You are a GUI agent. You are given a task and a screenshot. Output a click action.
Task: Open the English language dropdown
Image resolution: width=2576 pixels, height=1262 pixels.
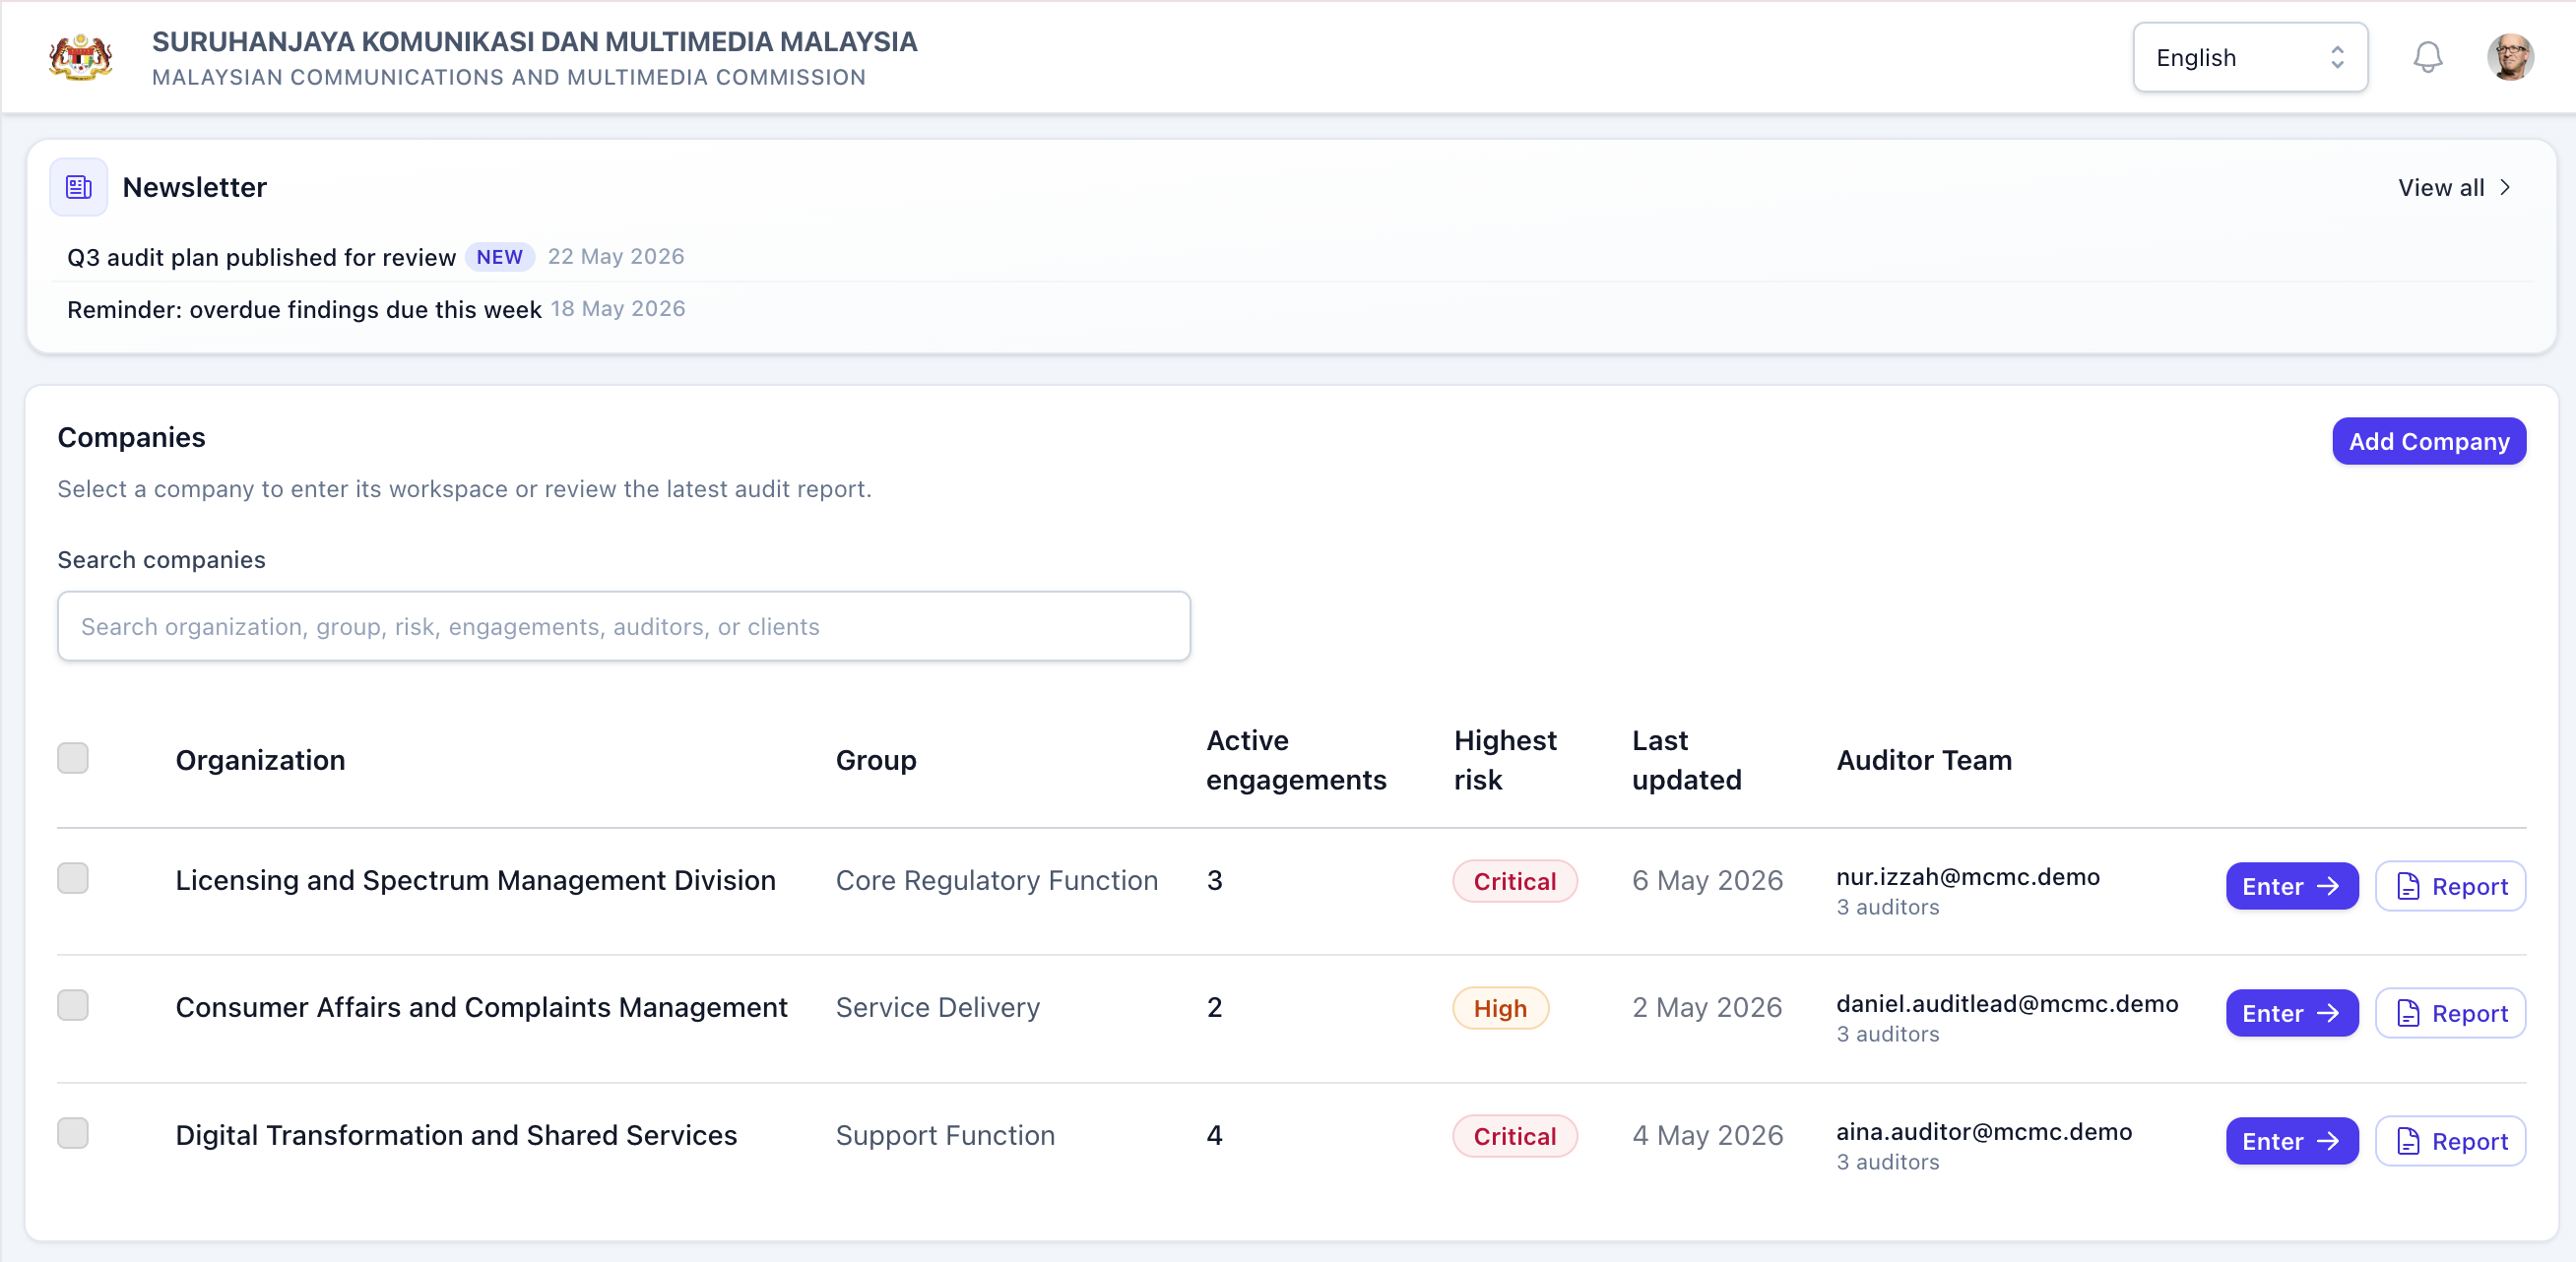pyautogui.click(x=2249, y=57)
